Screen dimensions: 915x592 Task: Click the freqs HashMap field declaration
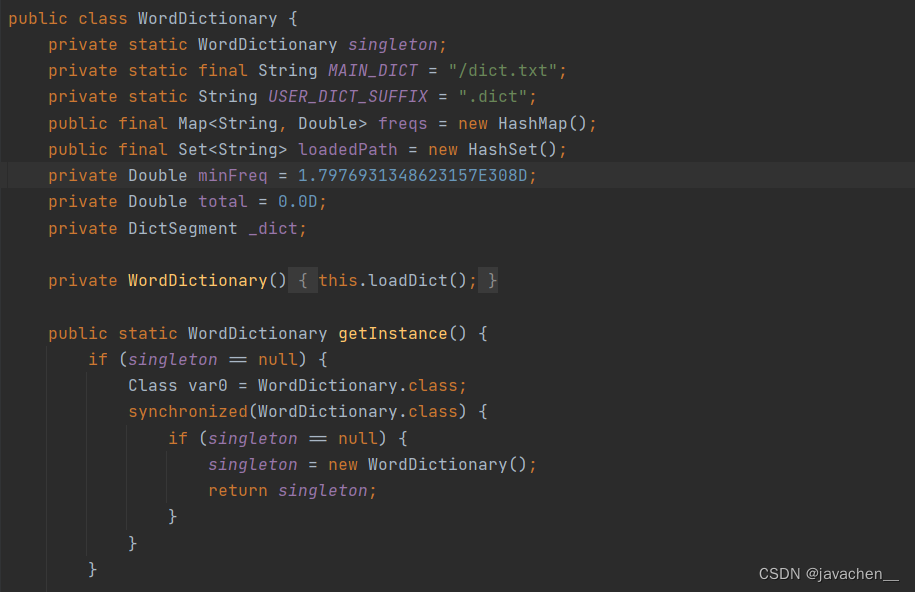pyautogui.click(x=402, y=122)
